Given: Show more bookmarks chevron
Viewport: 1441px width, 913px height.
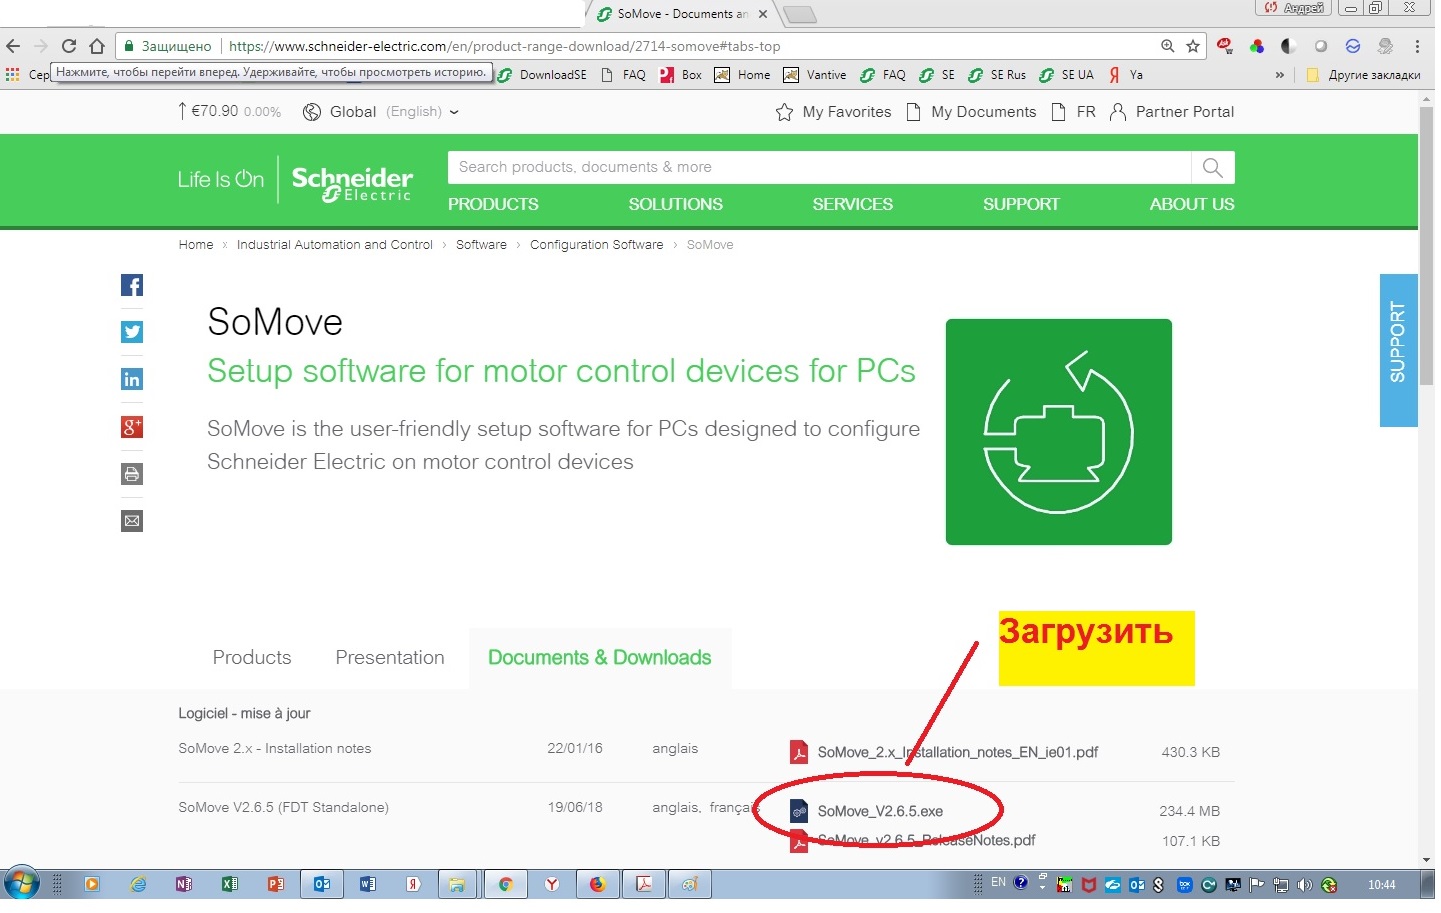Looking at the screenshot, I should coord(1280,75).
